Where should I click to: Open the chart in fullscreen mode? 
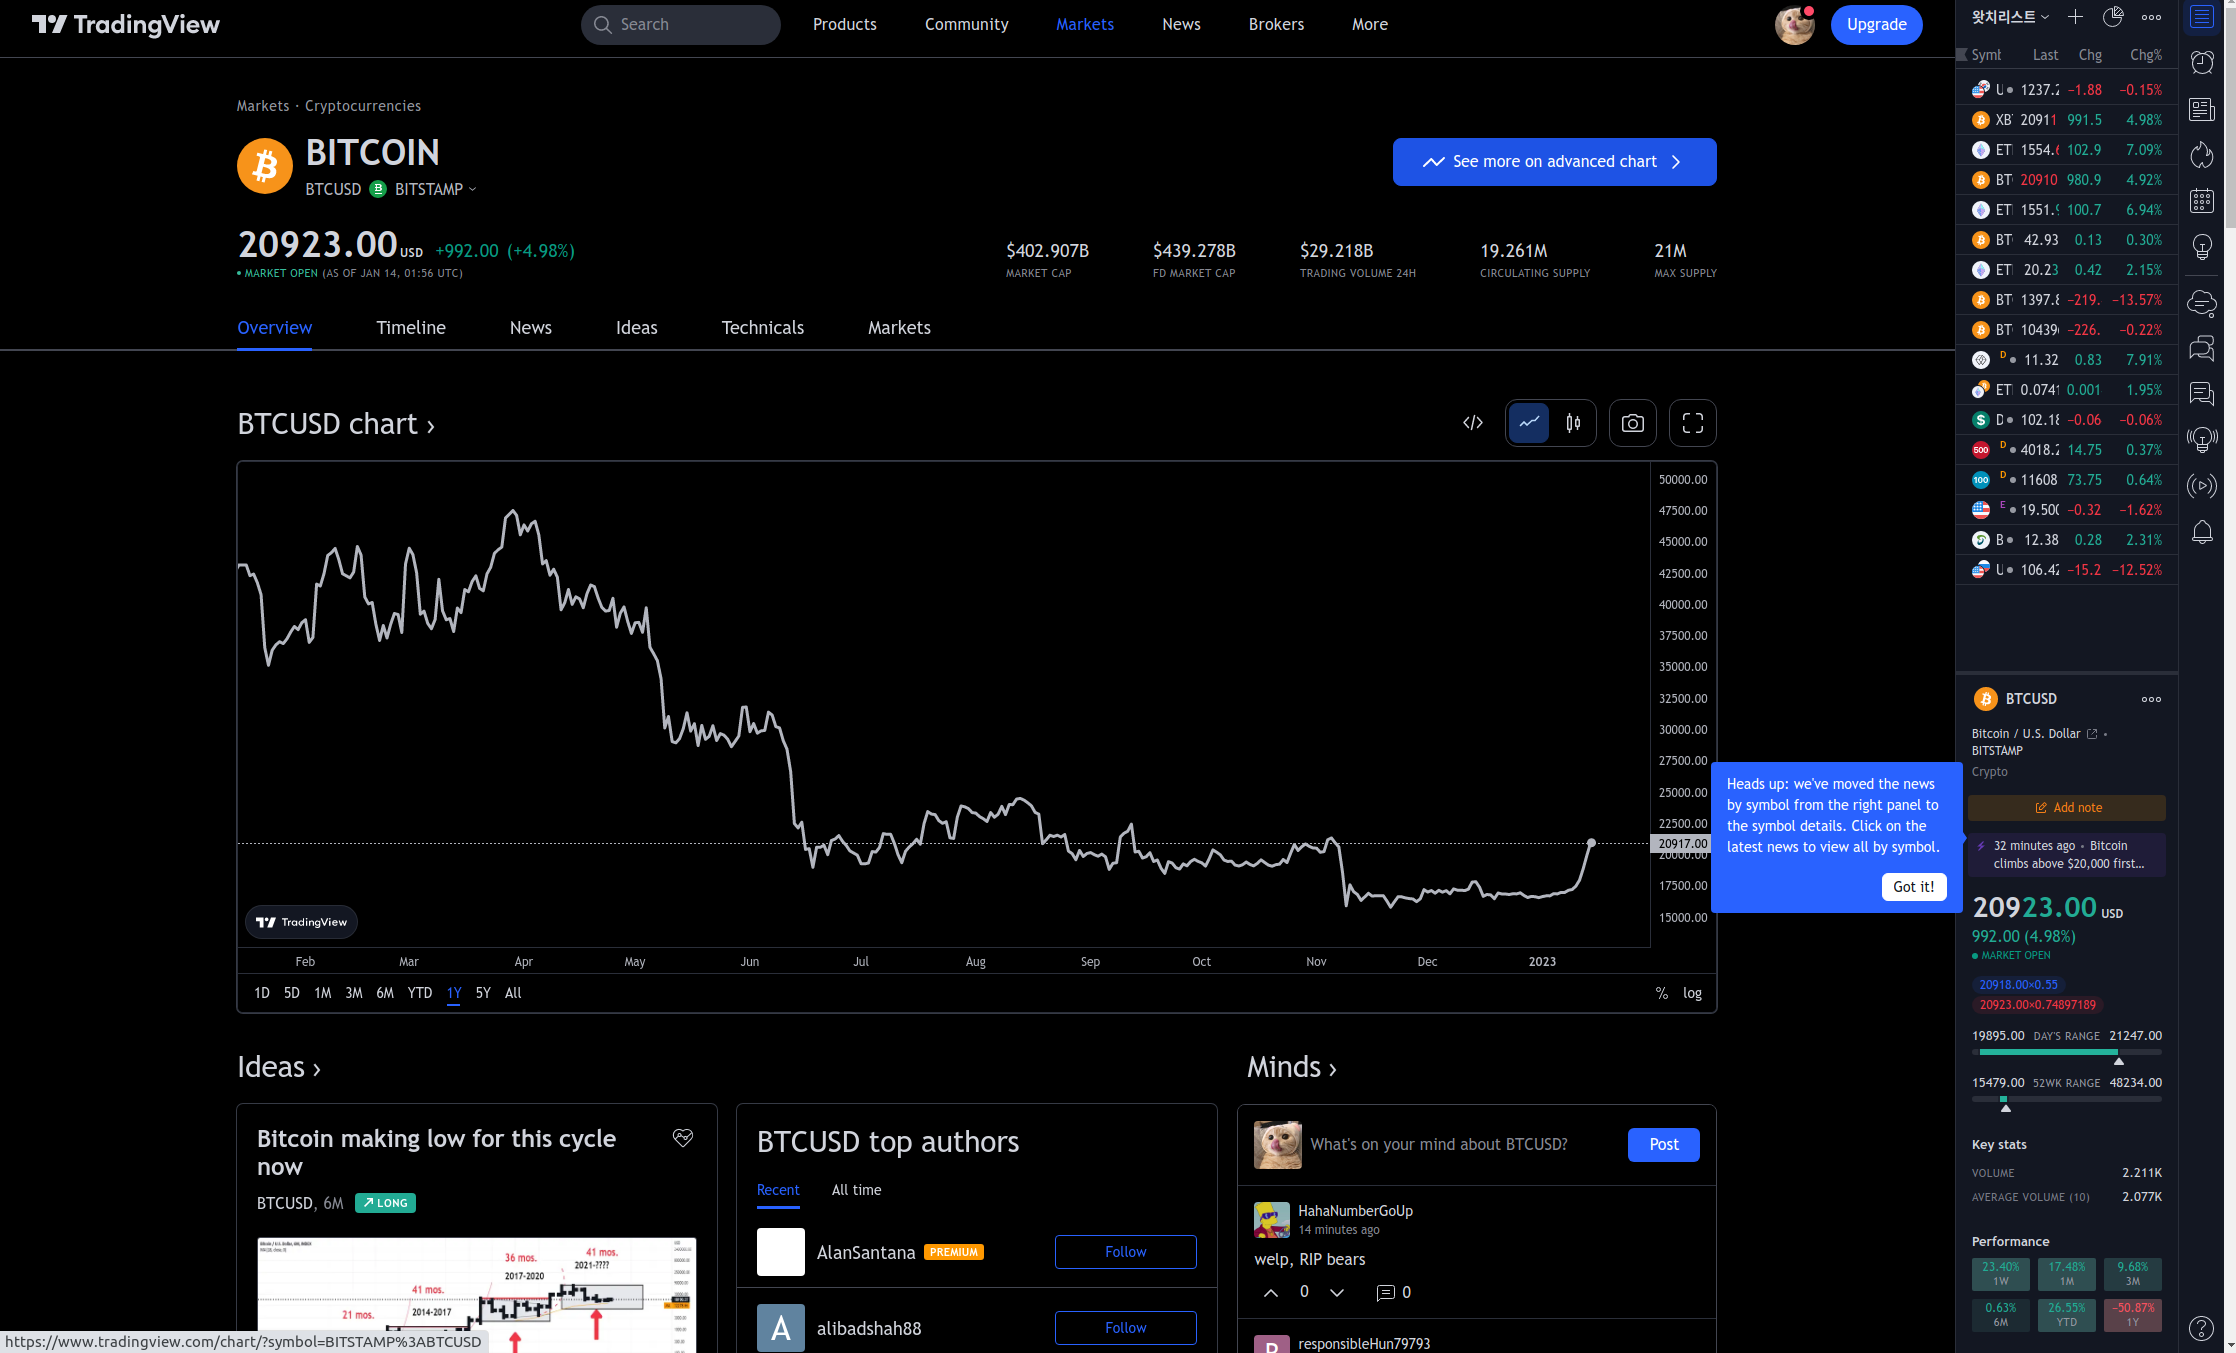(x=1692, y=423)
